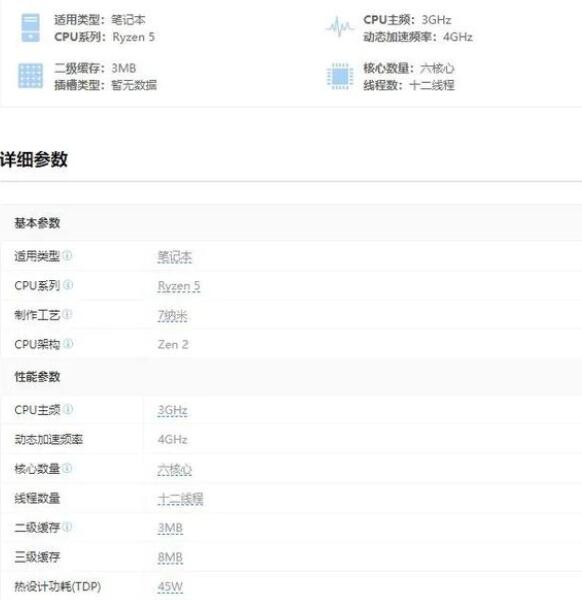The width and height of the screenshot is (582, 600).
Task: Follow the 笔记本 link in the table
Action: (x=175, y=257)
